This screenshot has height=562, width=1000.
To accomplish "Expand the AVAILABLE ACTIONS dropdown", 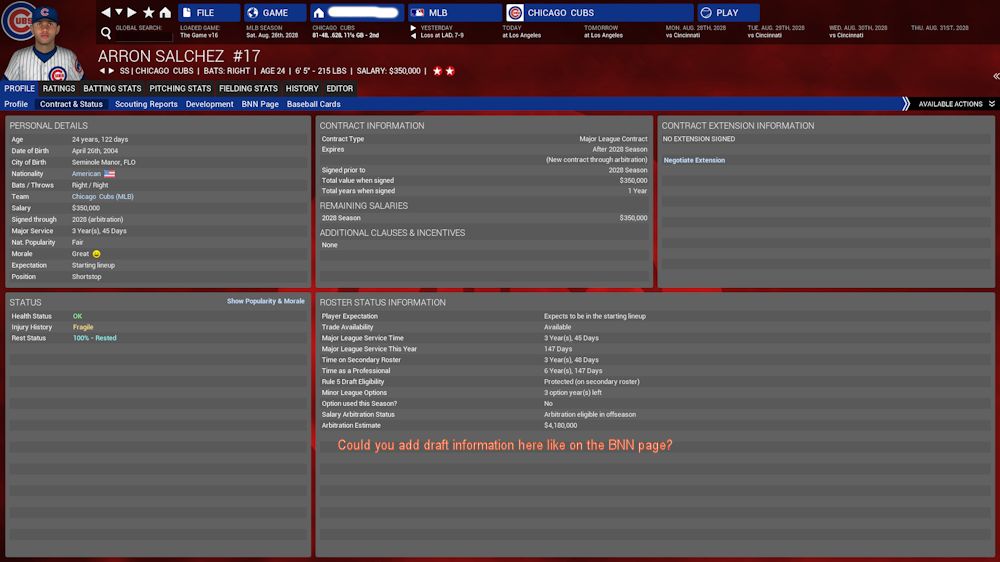I will (x=956, y=104).
